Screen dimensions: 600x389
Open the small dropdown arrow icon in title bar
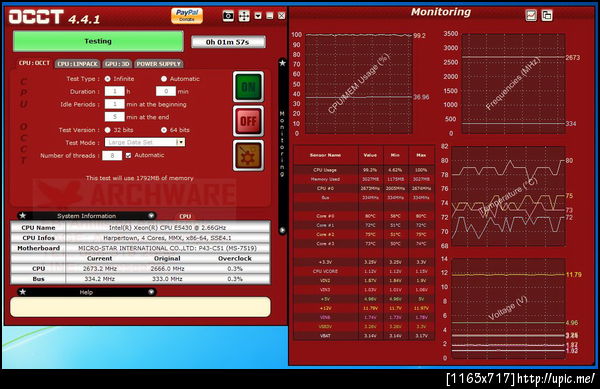pyautogui.click(x=258, y=16)
